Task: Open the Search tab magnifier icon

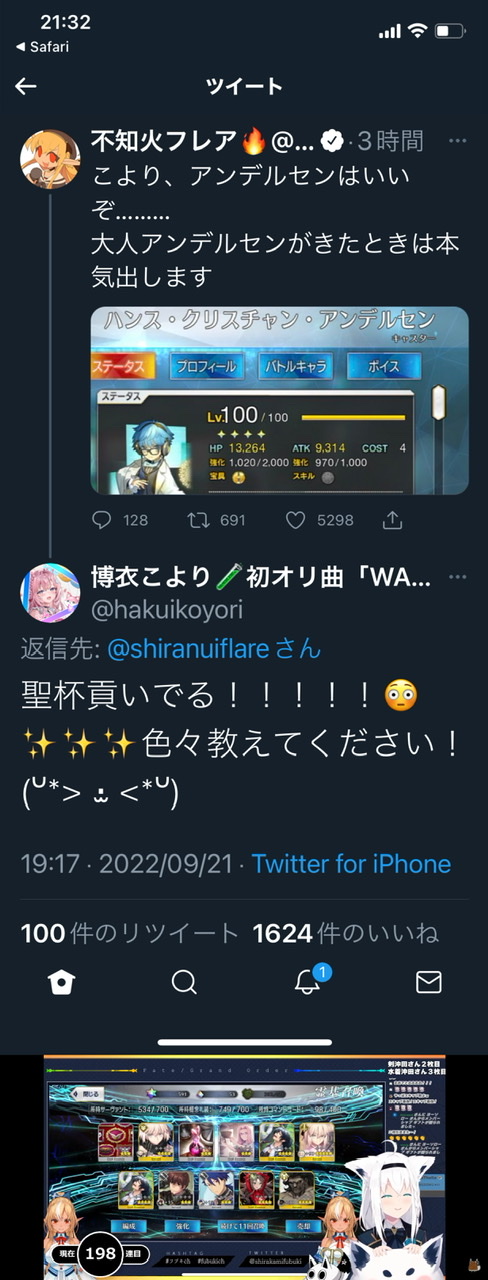Action: pyautogui.click(x=184, y=982)
